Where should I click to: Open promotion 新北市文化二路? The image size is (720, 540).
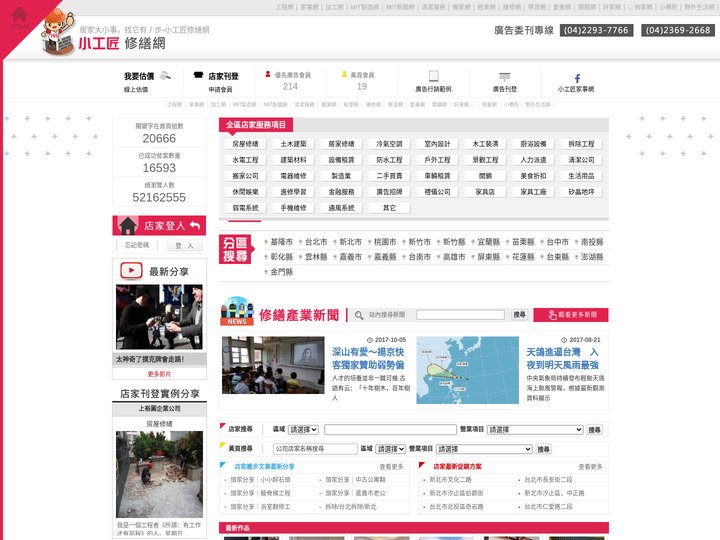tap(450, 480)
